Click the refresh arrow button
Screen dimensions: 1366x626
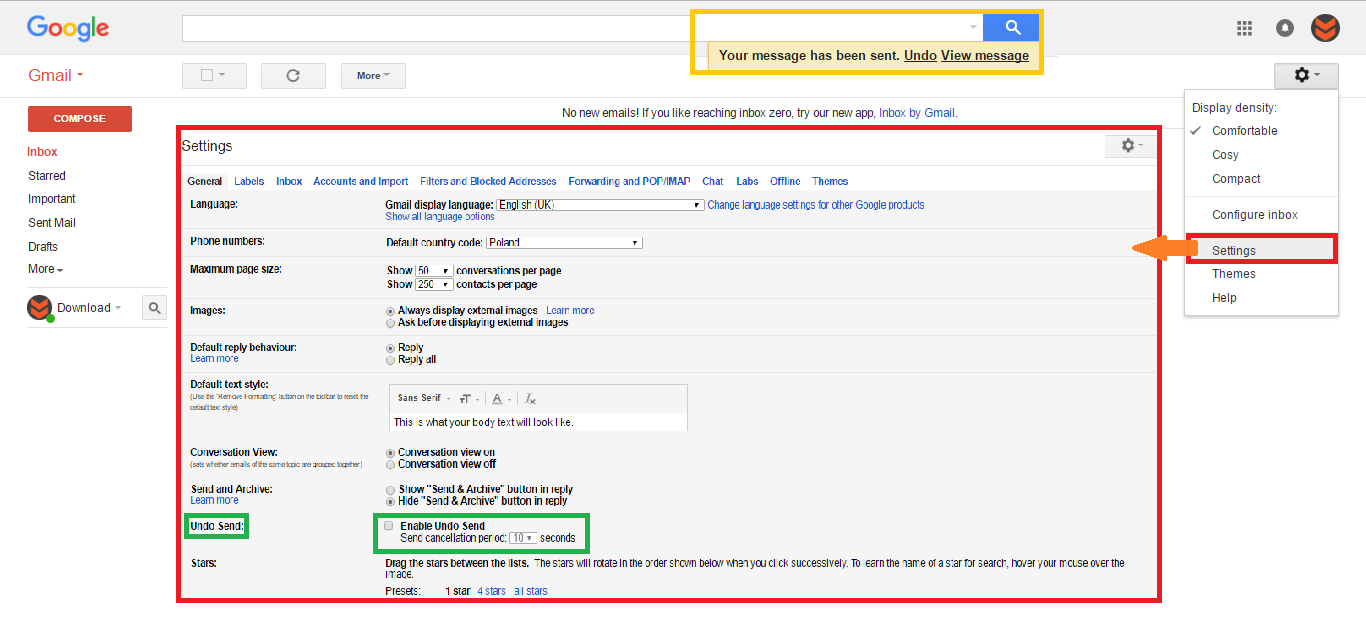(x=293, y=75)
